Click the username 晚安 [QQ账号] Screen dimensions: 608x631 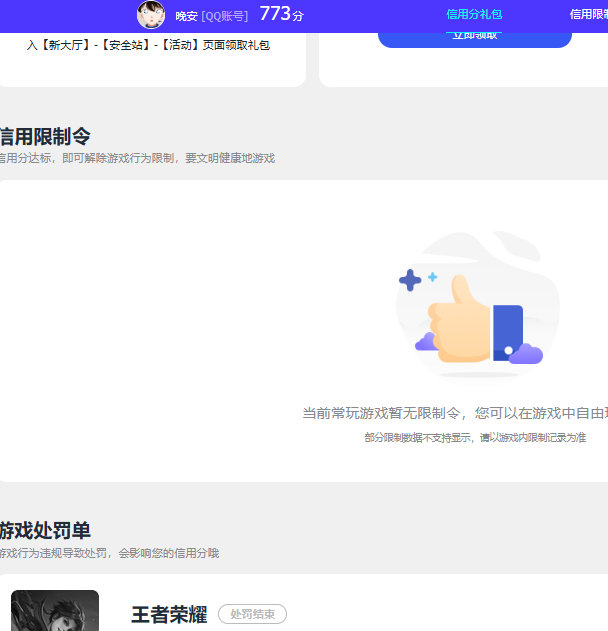click(211, 16)
